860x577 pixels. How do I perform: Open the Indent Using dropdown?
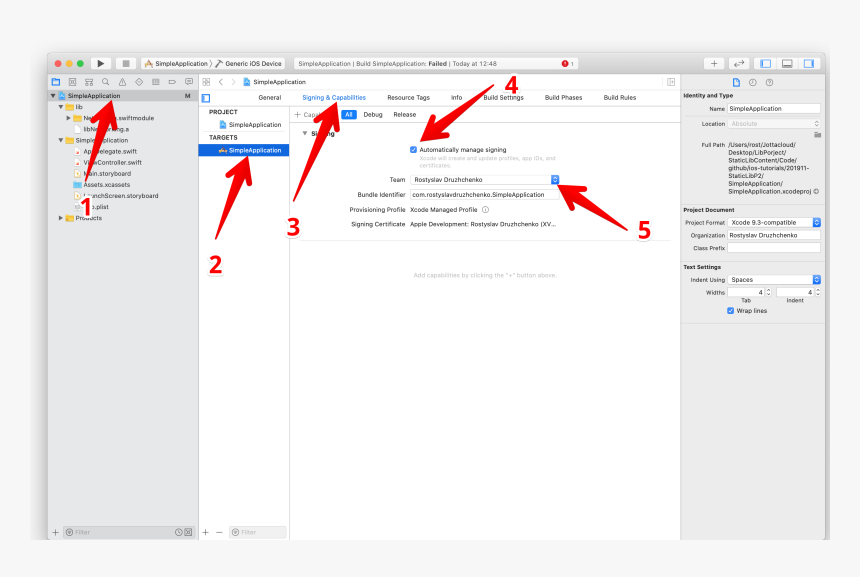[x=774, y=280]
